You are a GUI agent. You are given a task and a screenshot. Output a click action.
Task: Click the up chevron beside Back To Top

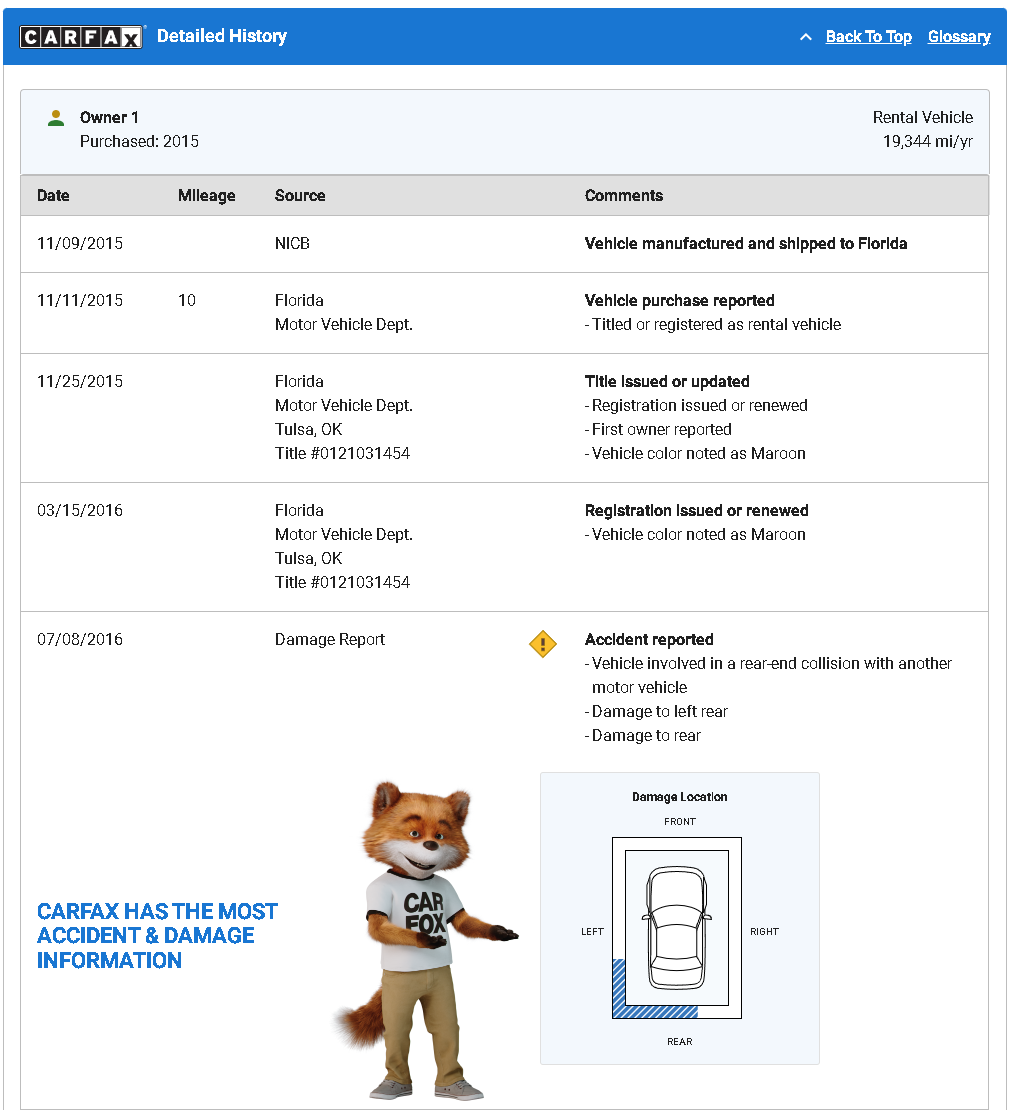point(806,37)
